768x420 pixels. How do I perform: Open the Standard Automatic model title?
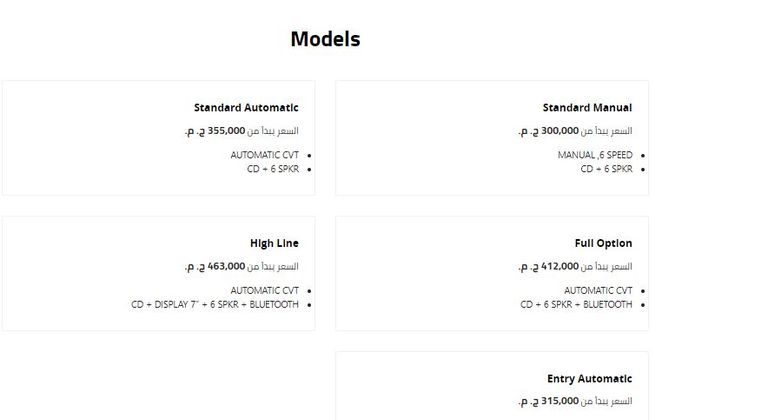tap(246, 108)
